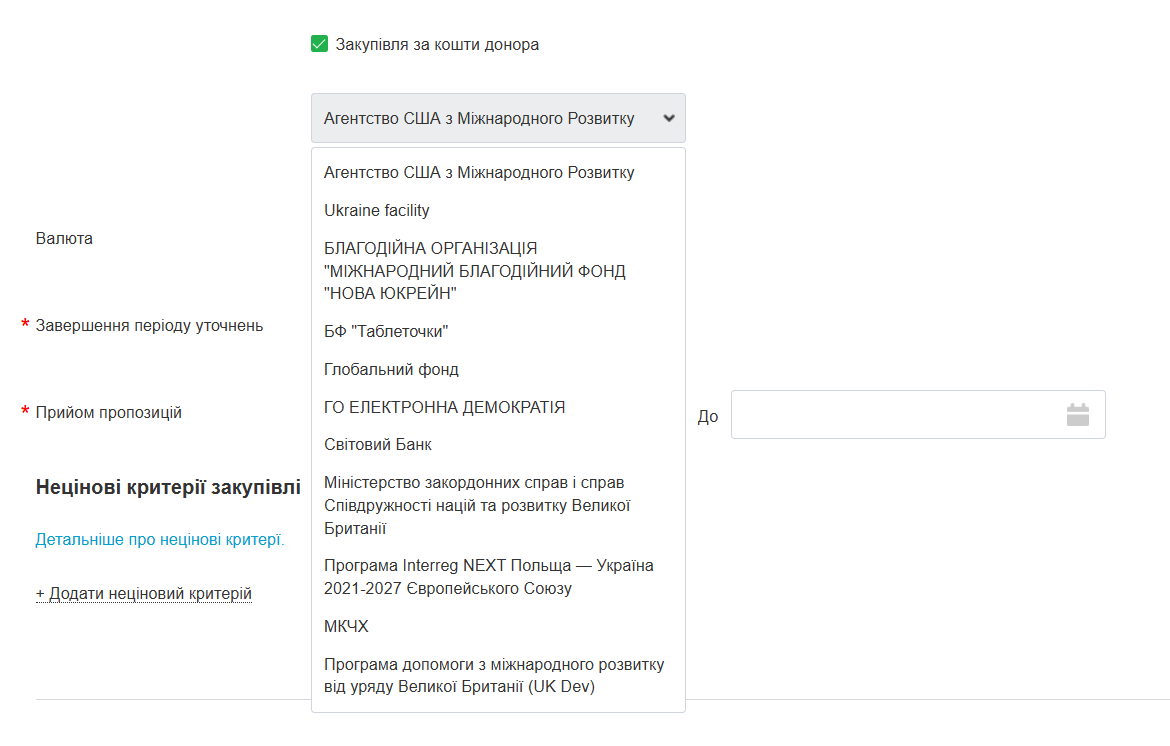Click '+ Додати неціновий критерій' link
The width and height of the screenshot is (1170, 746).
coord(143,594)
